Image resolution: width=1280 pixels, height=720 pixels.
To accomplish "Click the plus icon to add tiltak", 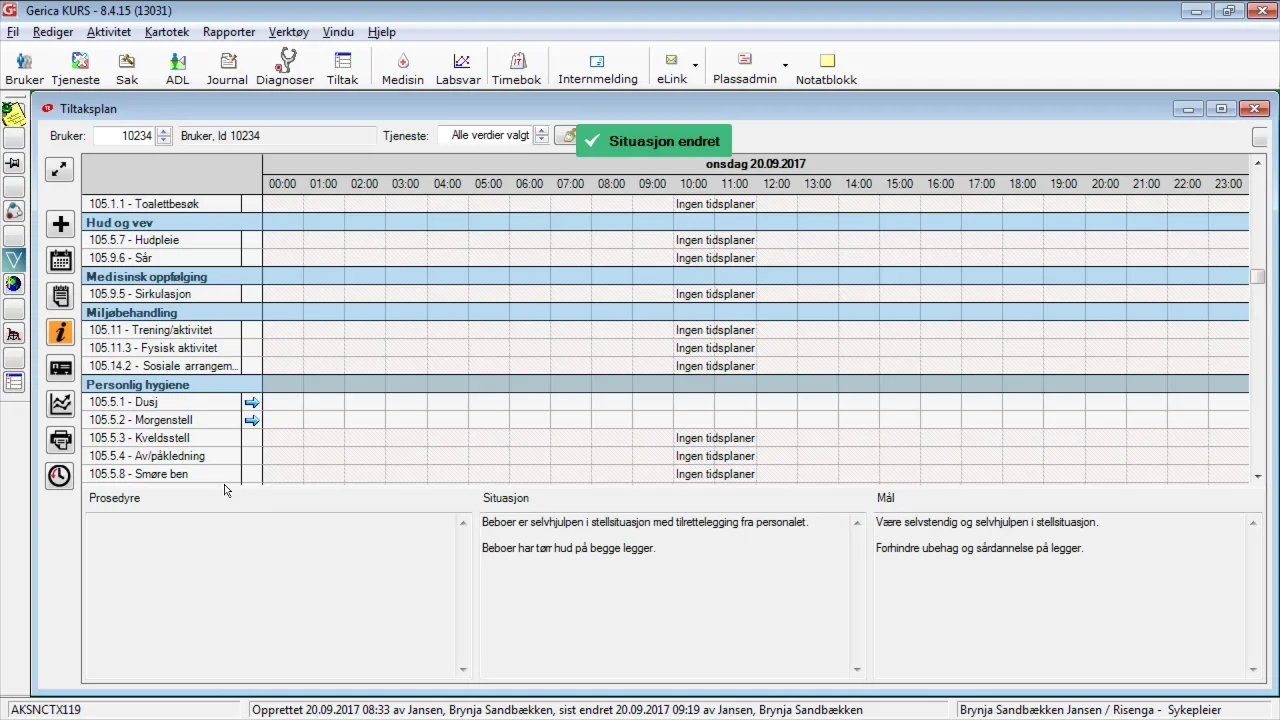I will [x=61, y=224].
